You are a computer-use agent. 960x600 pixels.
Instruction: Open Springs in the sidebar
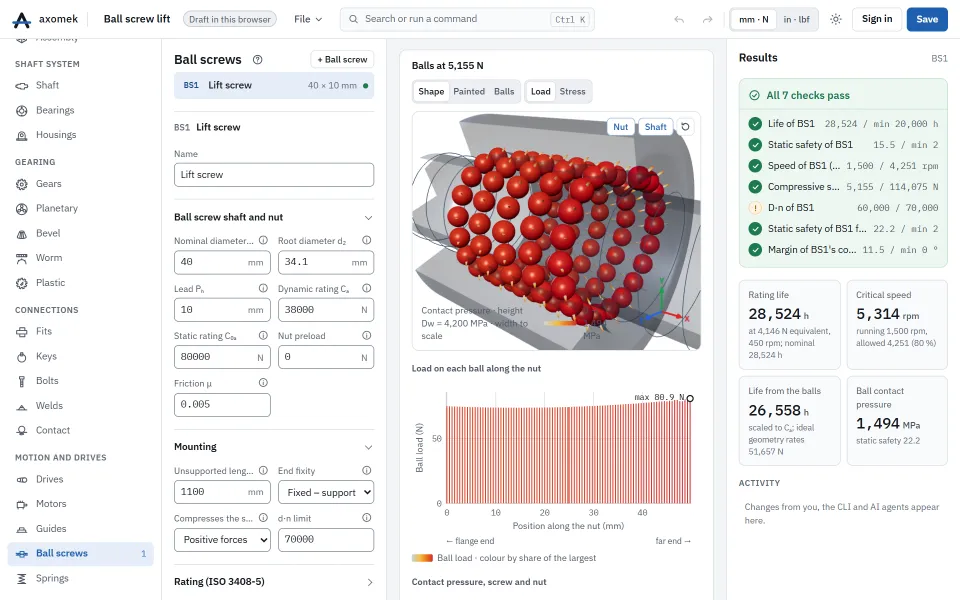(80, 578)
